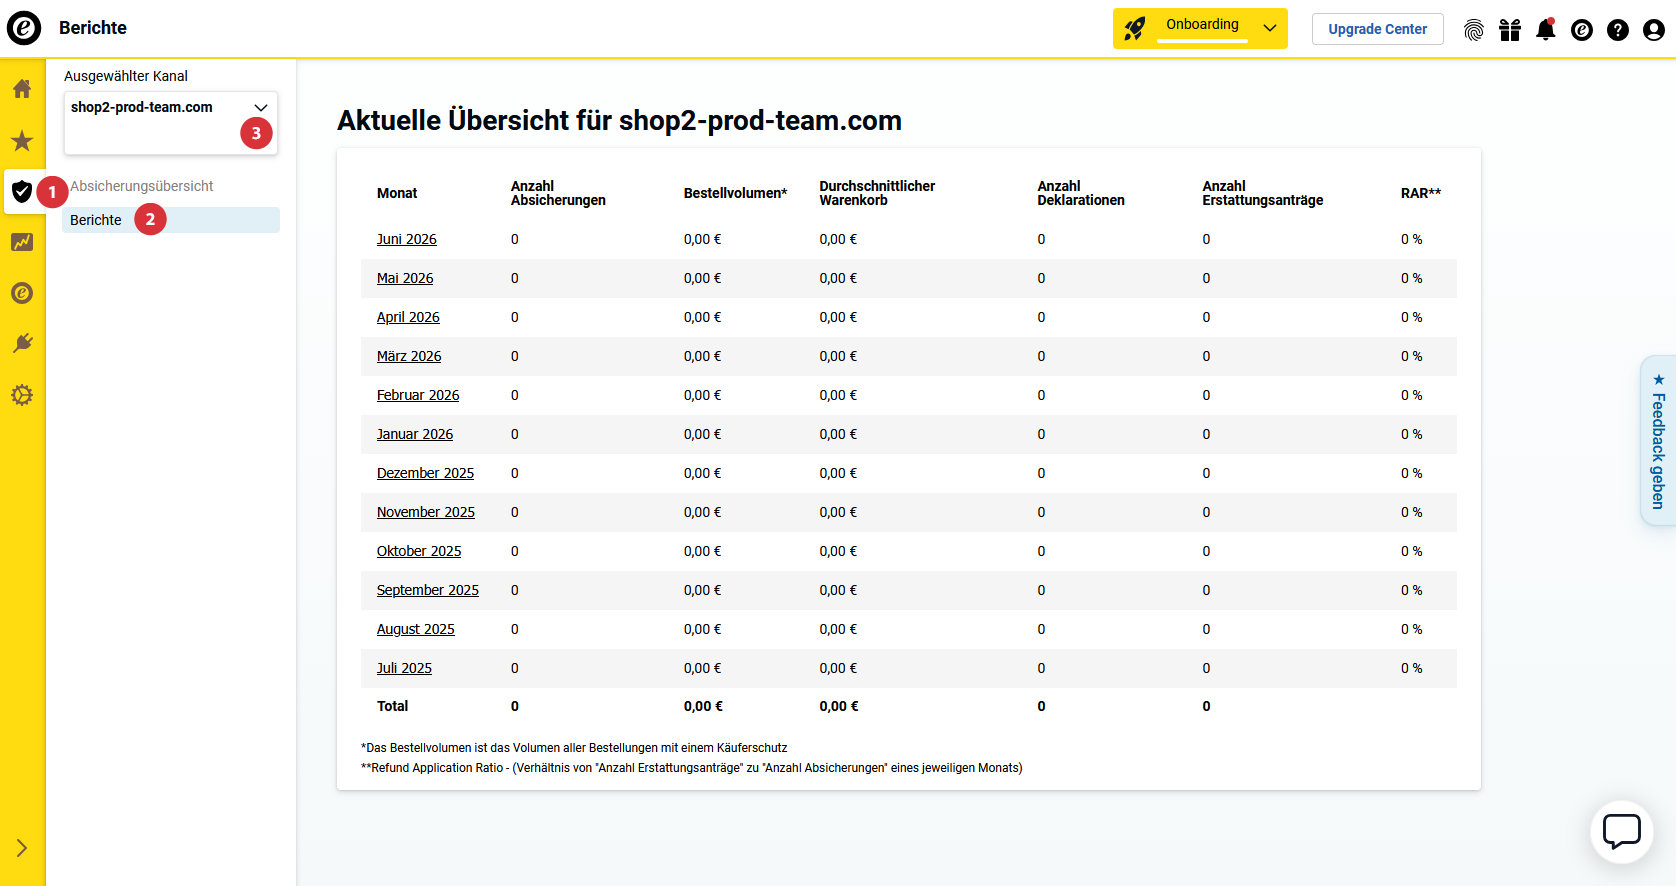
Task: Open the plug integrations sidebar icon
Action: click(x=22, y=344)
